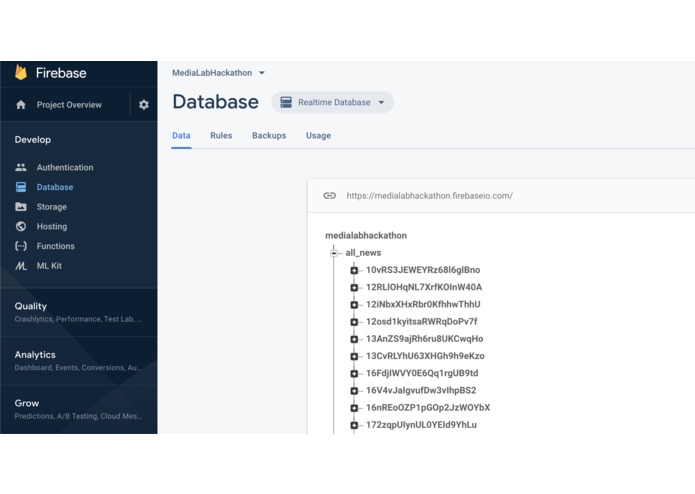The image size is (695, 494).
Task: Click the database URL medialabhackathon.firebaseio.com
Action: tap(429, 195)
